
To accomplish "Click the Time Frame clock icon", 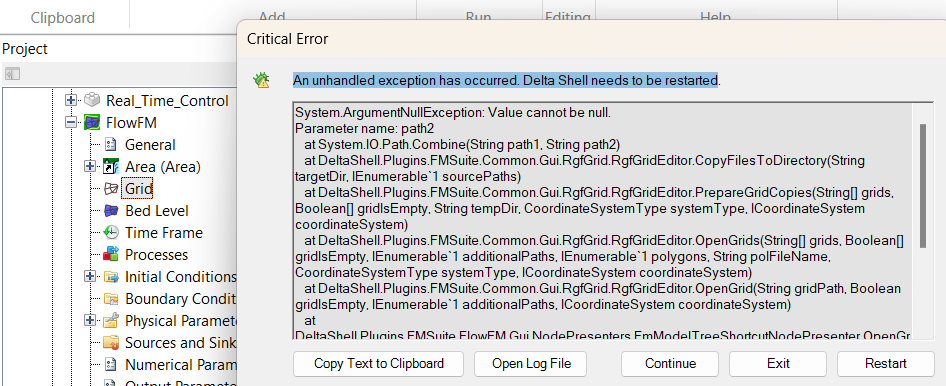I will click(110, 233).
